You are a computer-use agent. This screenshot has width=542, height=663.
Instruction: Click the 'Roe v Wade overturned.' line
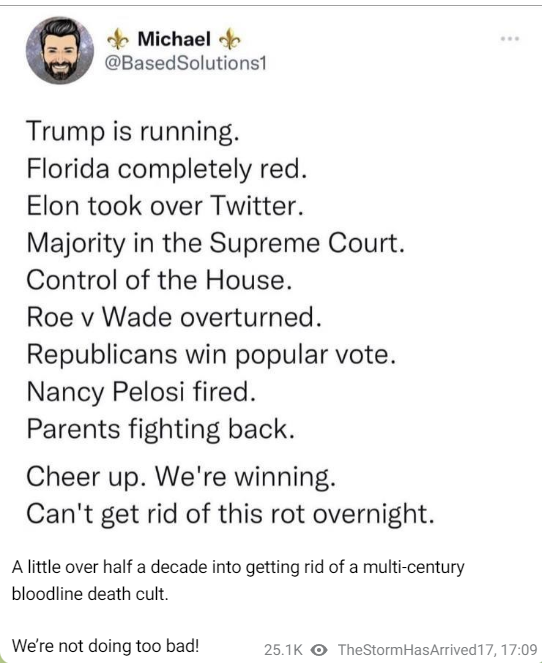pos(174,317)
